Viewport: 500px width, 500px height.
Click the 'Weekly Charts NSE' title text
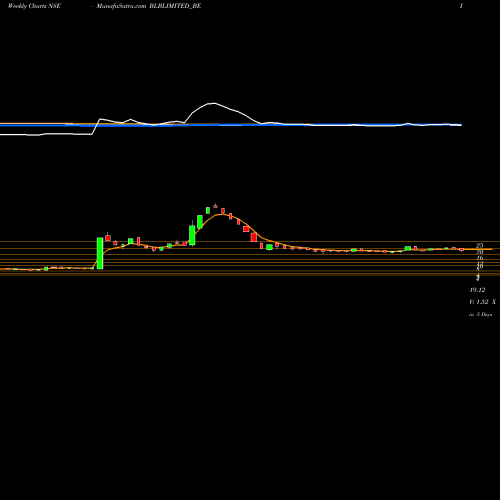click(x=34, y=6)
